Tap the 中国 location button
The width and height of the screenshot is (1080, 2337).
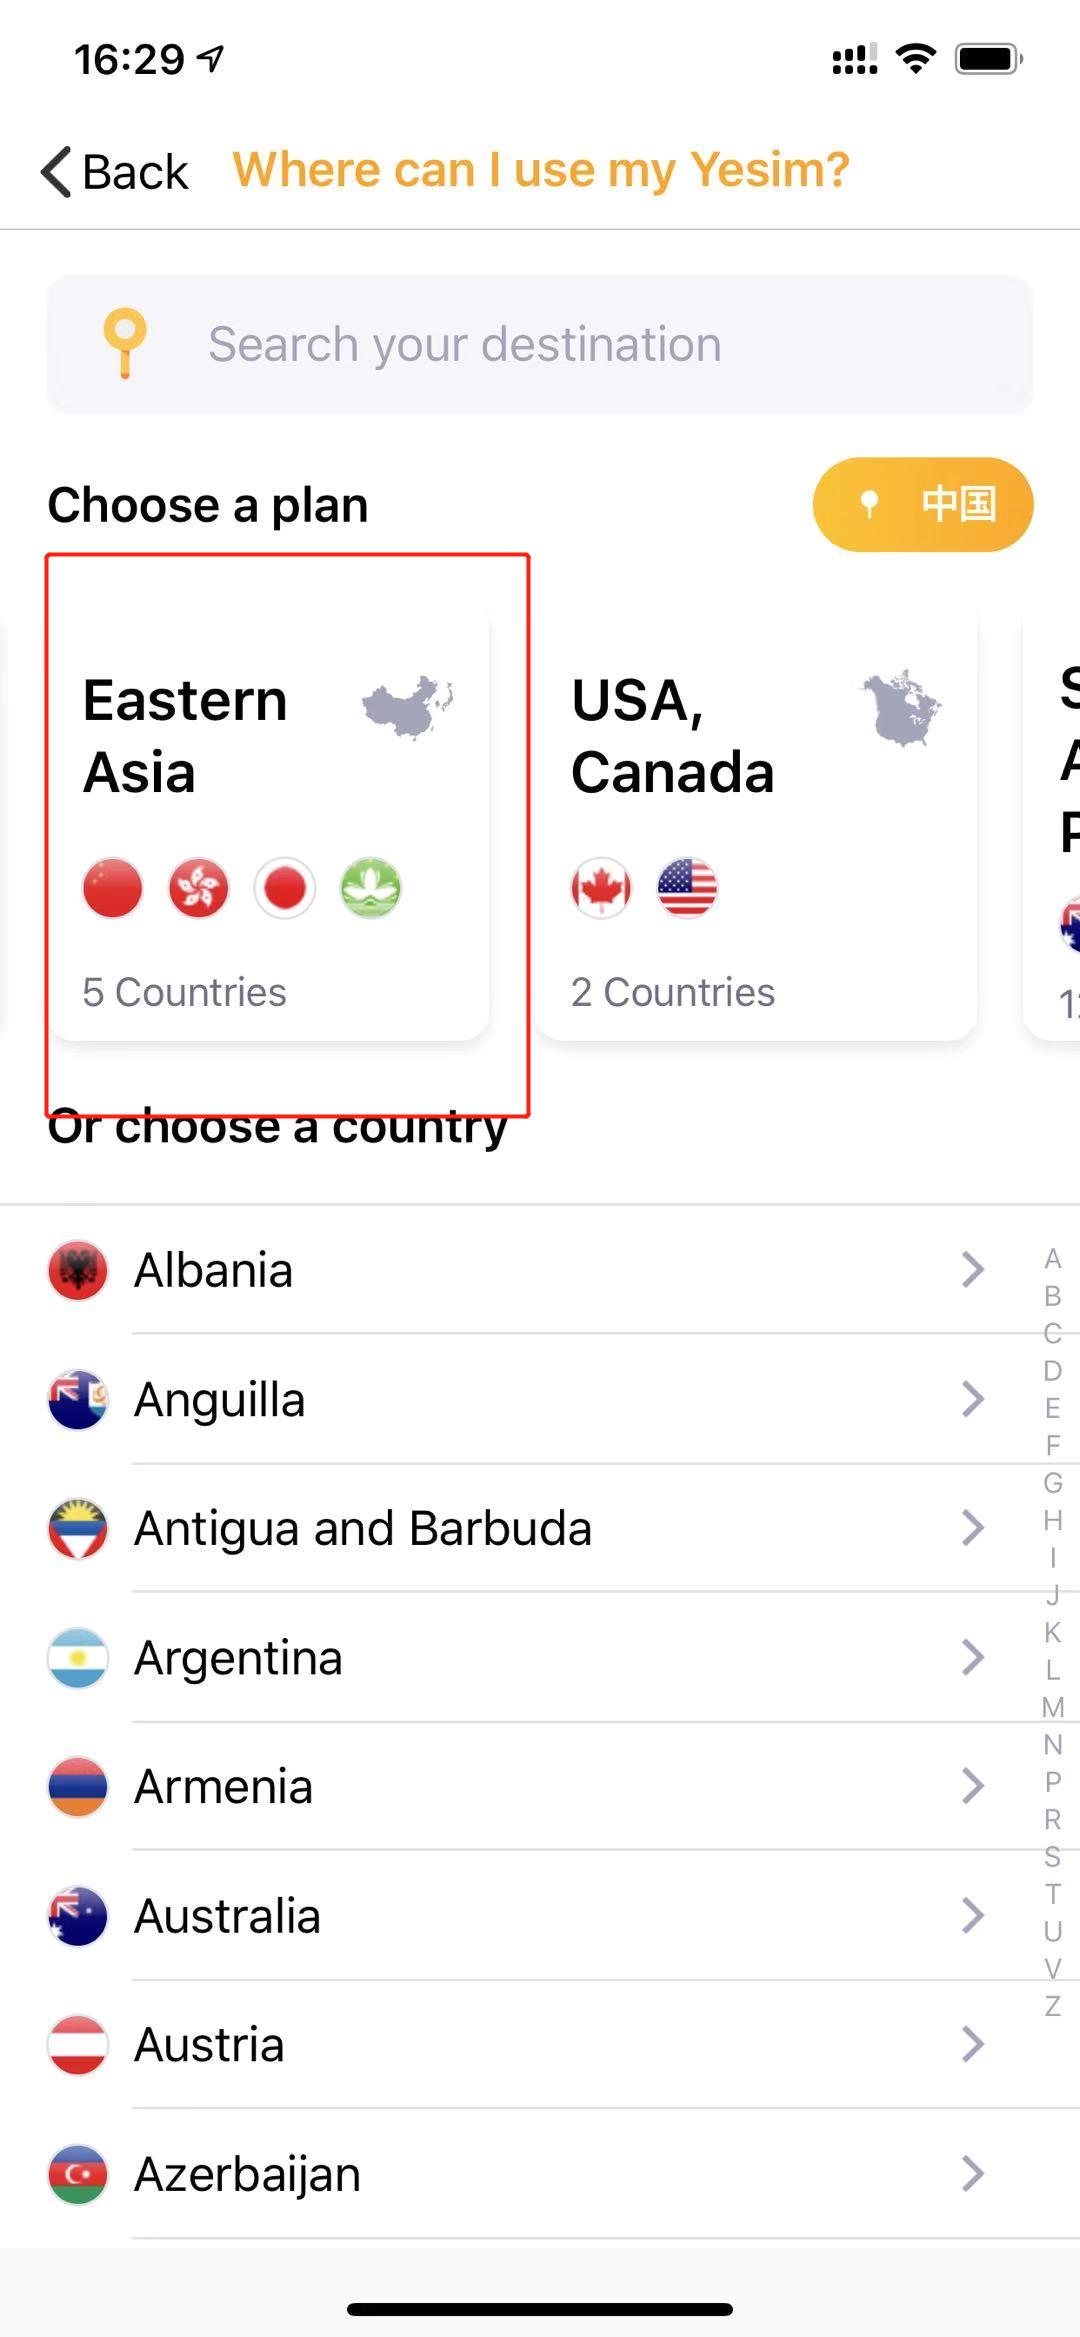coord(922,504)
